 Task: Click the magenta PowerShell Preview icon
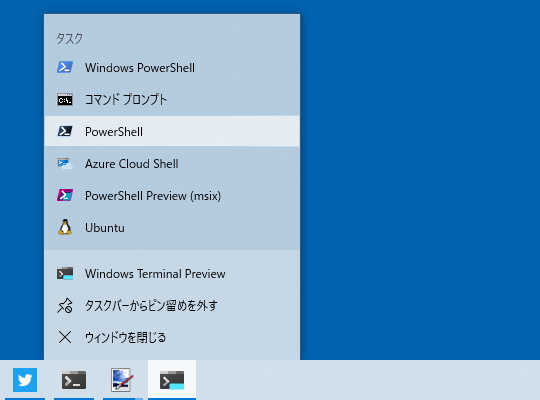click(x=65, y=195)
